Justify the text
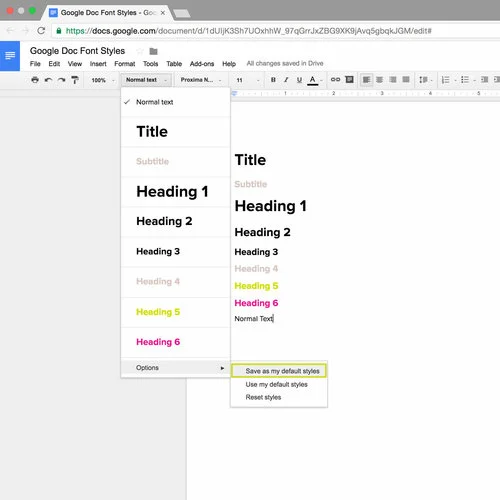500x500 pixels. pyautogui.click(x=406, y=80)
